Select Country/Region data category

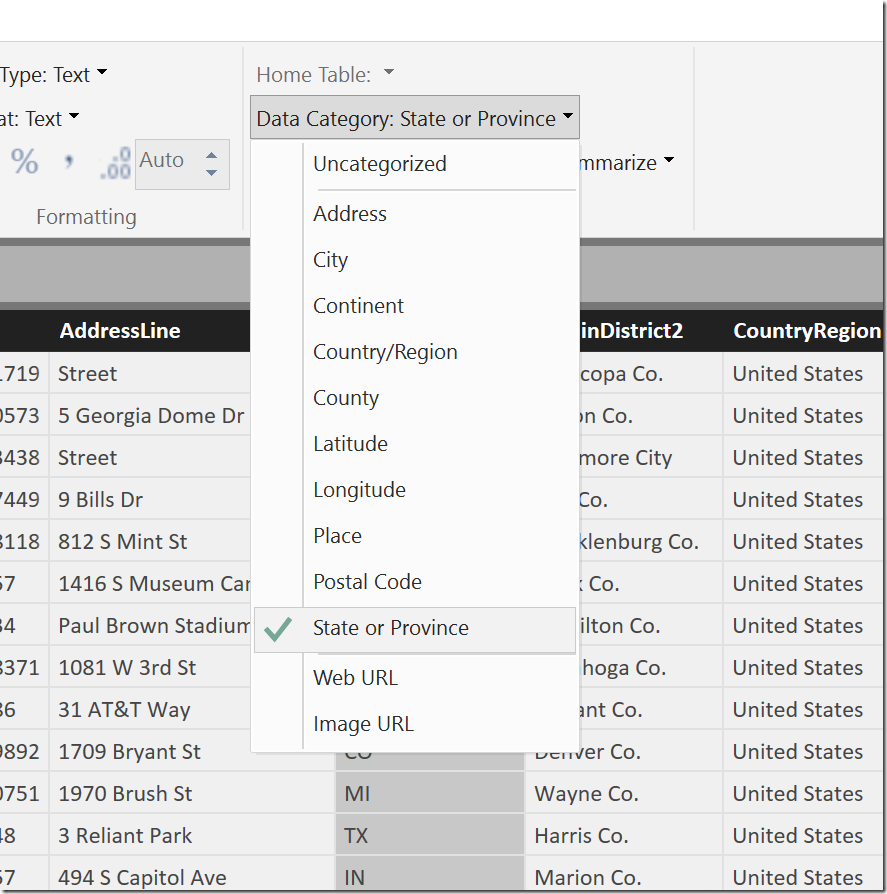(x=414, y=352)
